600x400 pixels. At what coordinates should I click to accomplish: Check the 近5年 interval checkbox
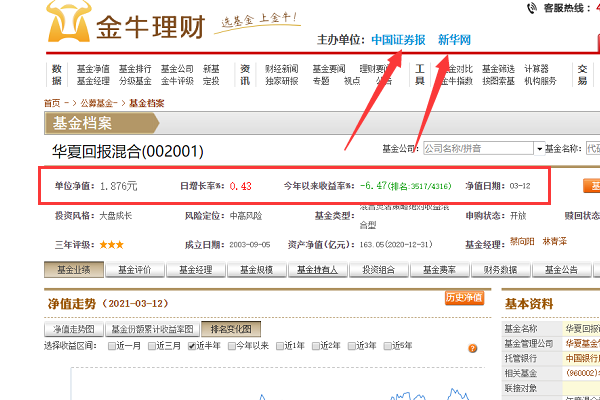387,346
